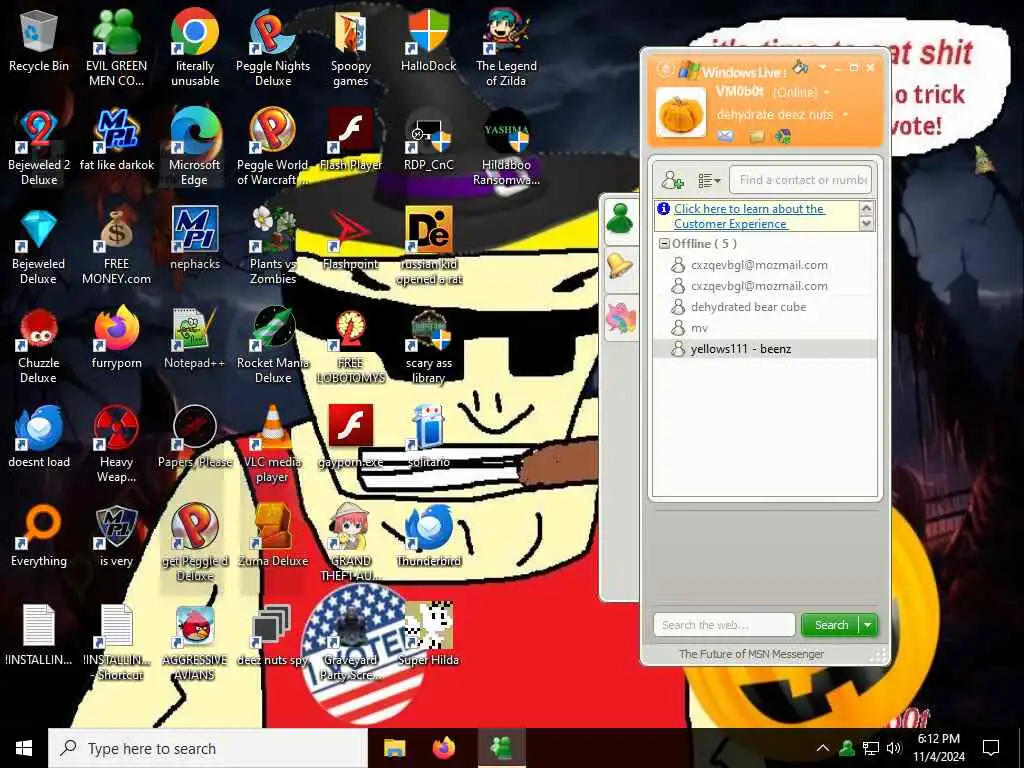Select the Microsoft Edge desktop shortcut
This screenshot has height=768, width=1024.
click(x=195, y=148)
